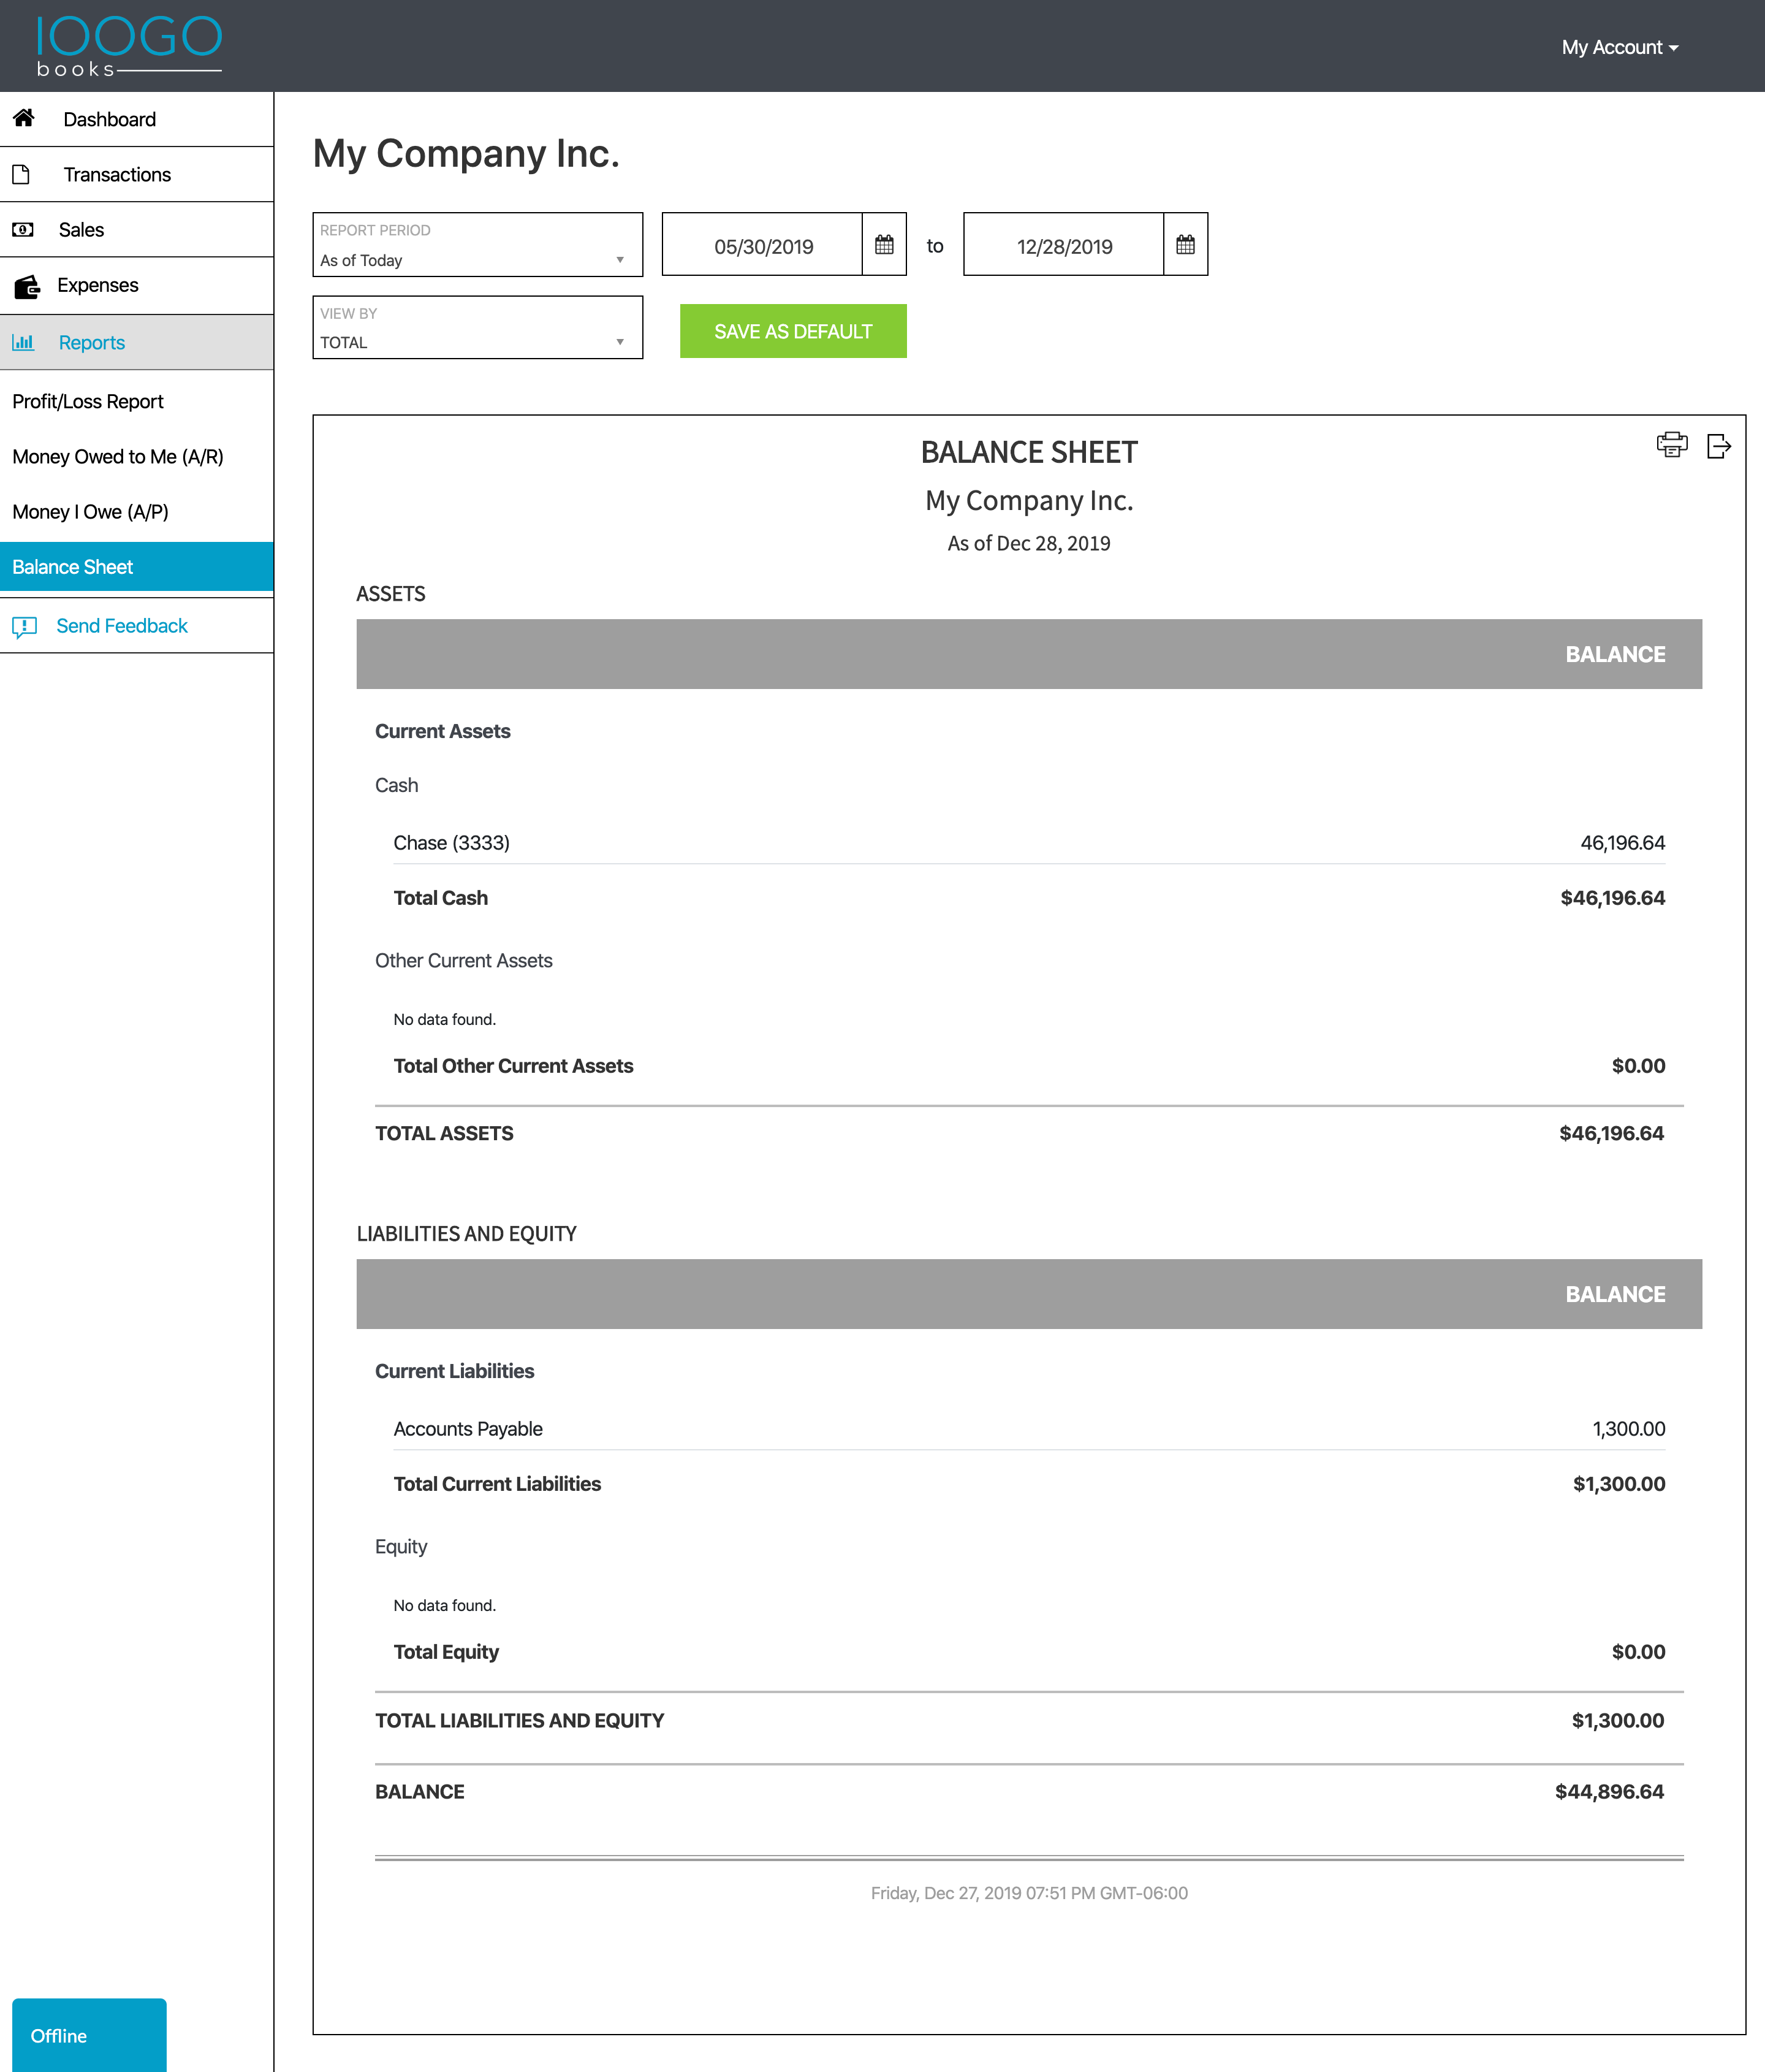This screenshot has width=1765, height=2072.
Task: Click the Chase (3333) account row
Action: tap(1029, 843)
